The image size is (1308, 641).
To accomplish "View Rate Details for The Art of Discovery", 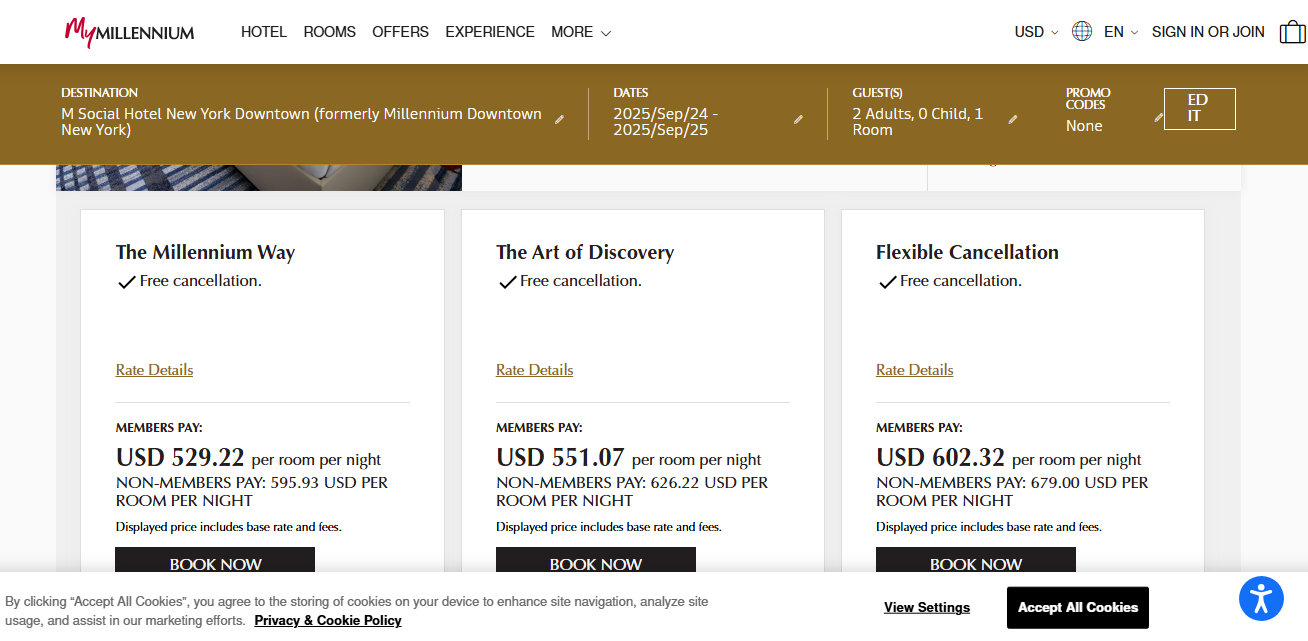I will tap(534, 370).
